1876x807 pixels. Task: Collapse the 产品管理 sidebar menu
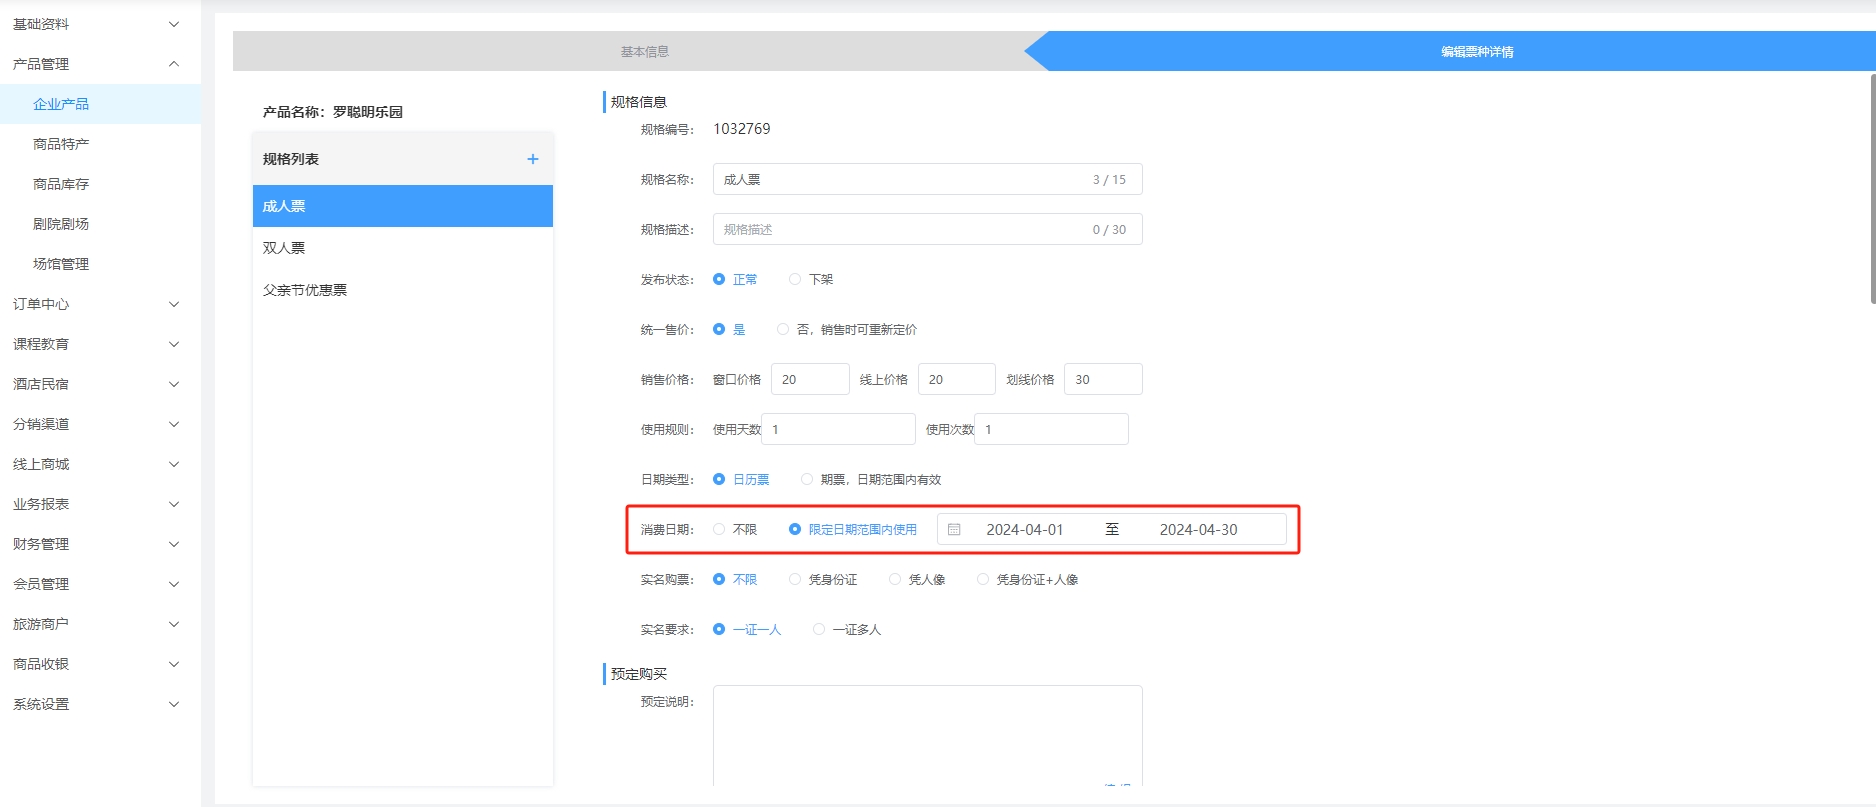(x=95, y=64)
